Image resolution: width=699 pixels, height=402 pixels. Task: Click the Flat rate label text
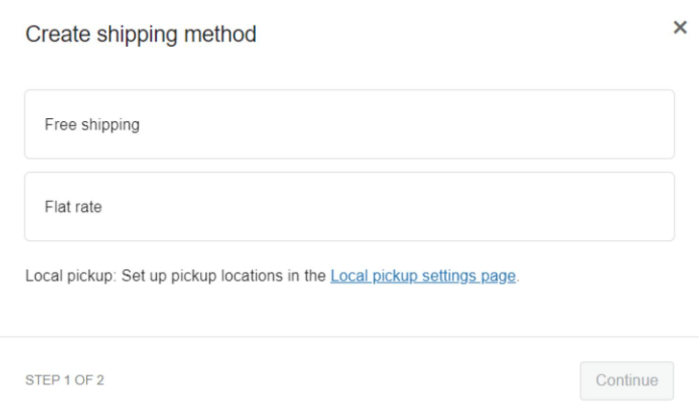point(73,208)
